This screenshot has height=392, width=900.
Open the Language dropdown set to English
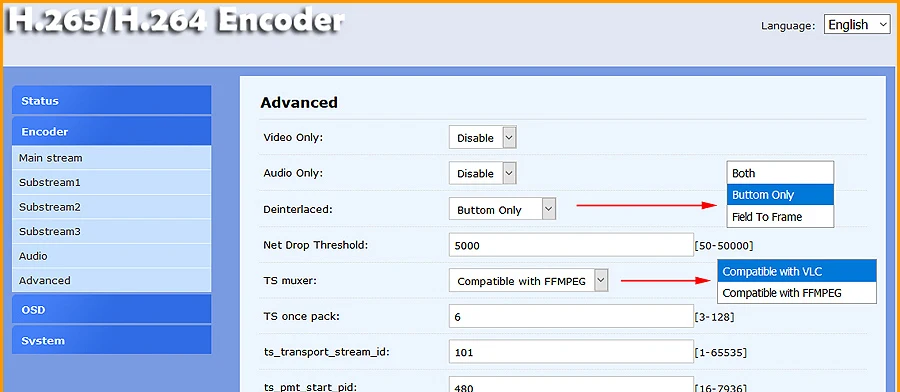tap(857, 25)
